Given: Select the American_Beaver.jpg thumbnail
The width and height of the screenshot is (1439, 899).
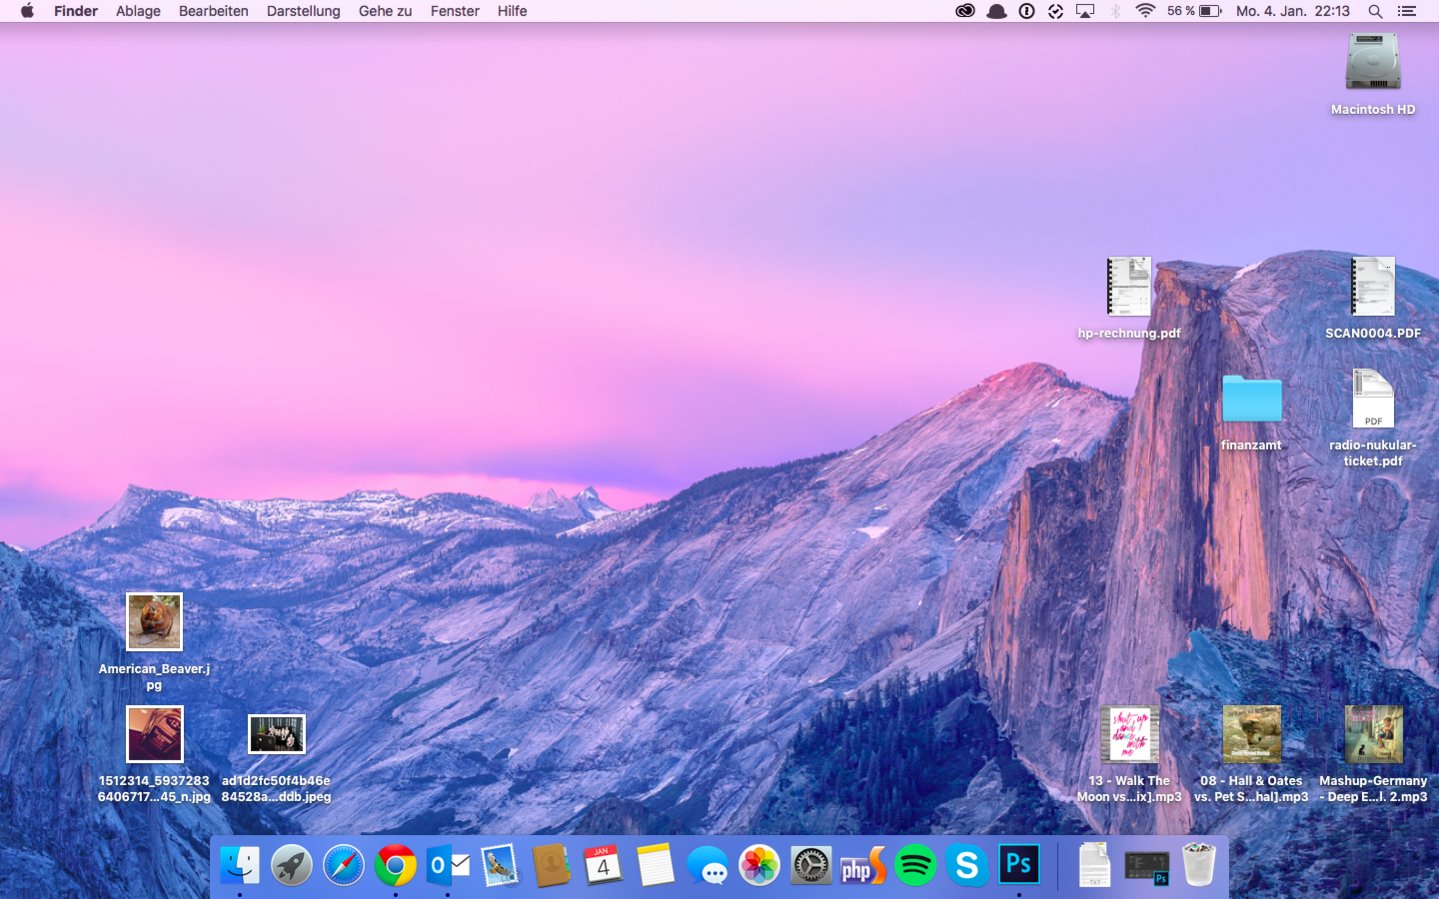Looking at the screenshot, I should (x=154, y=621).
